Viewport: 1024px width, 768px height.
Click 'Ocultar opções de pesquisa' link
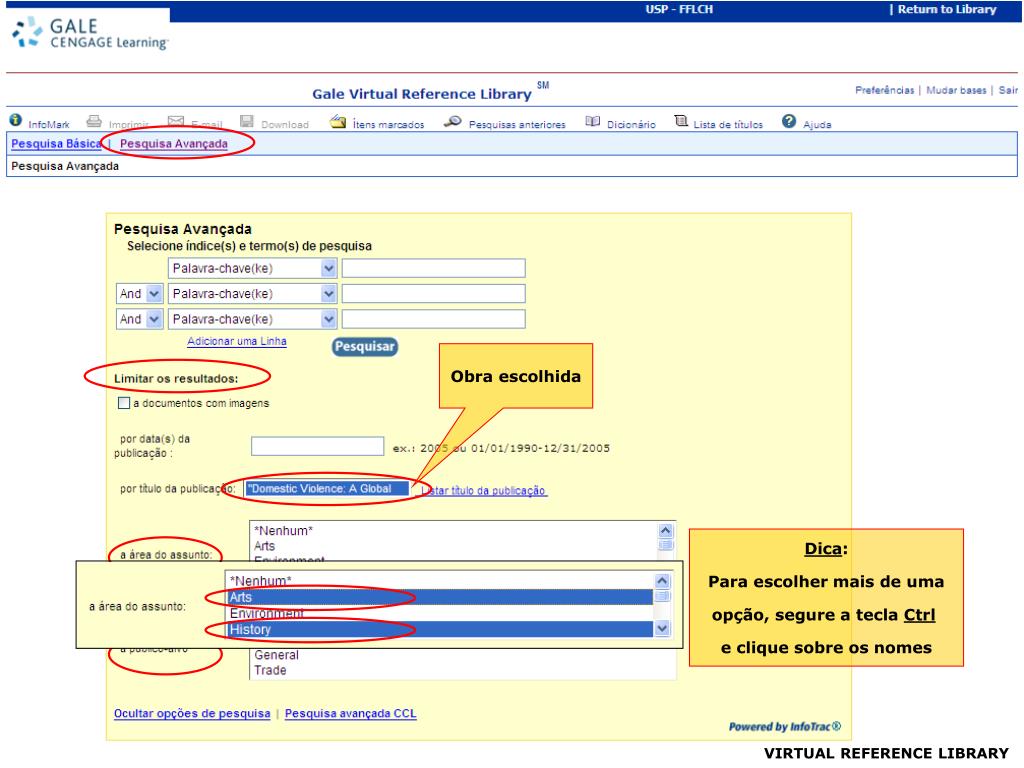pos(192,714)
